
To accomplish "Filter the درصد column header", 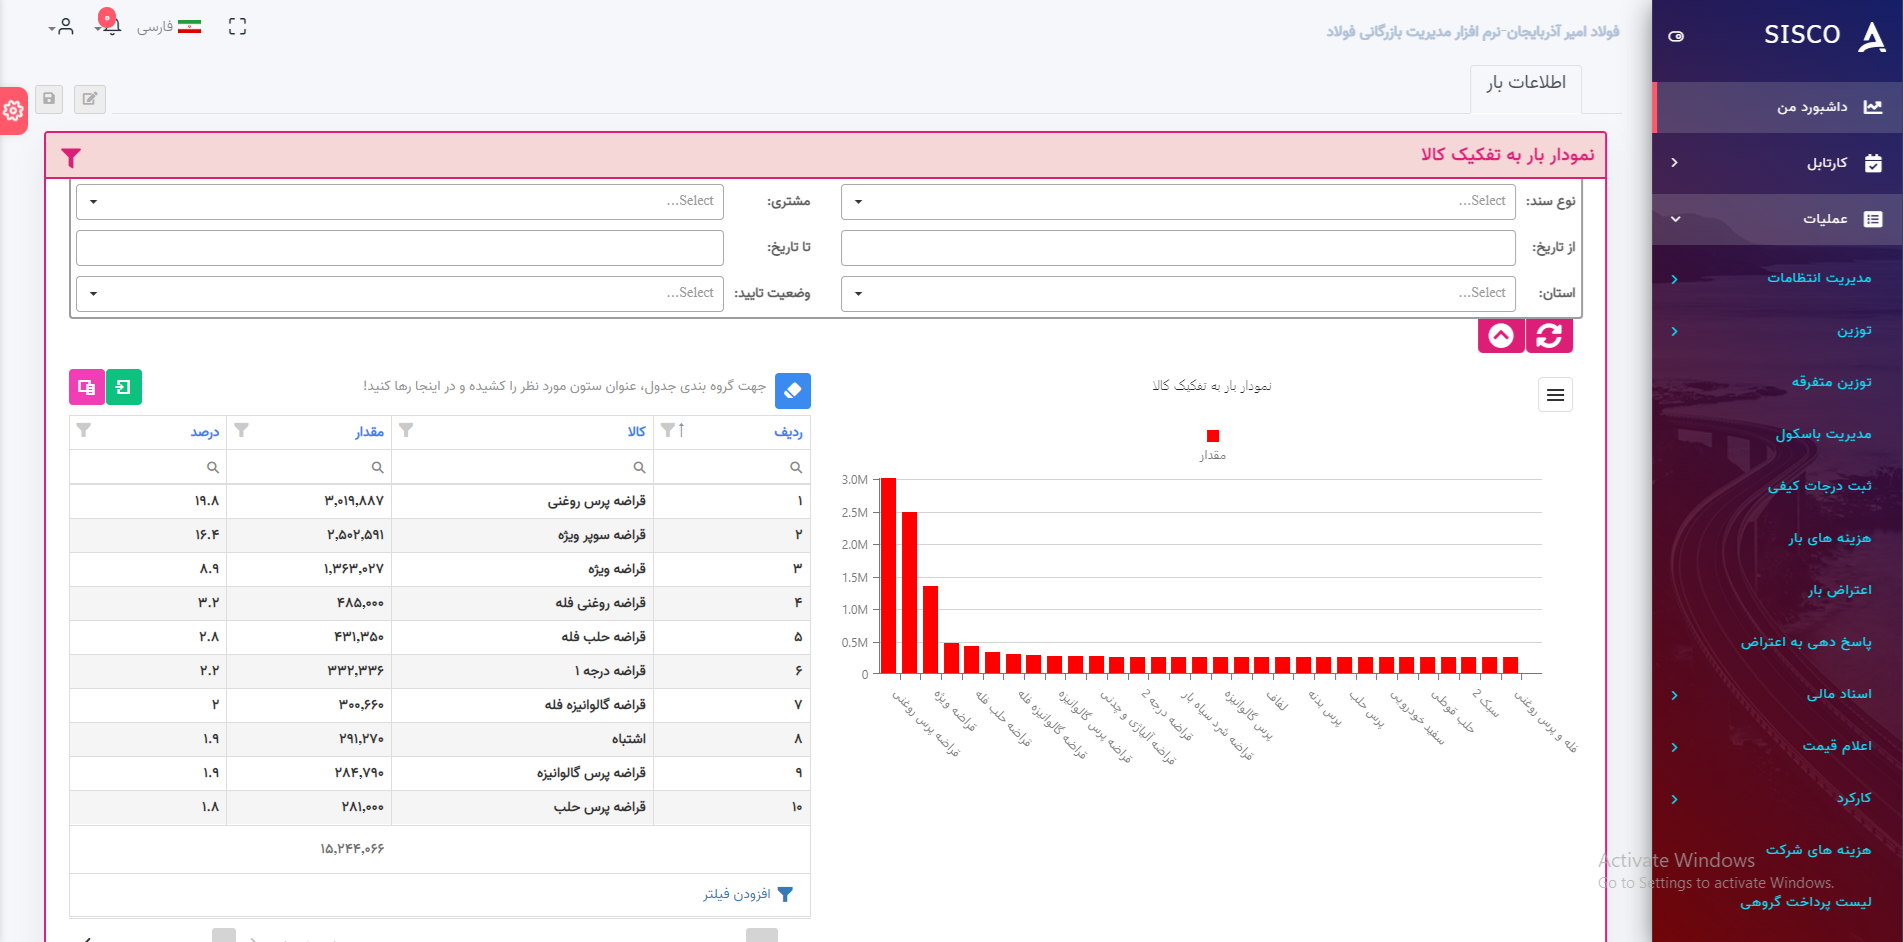I will point(84,430).
